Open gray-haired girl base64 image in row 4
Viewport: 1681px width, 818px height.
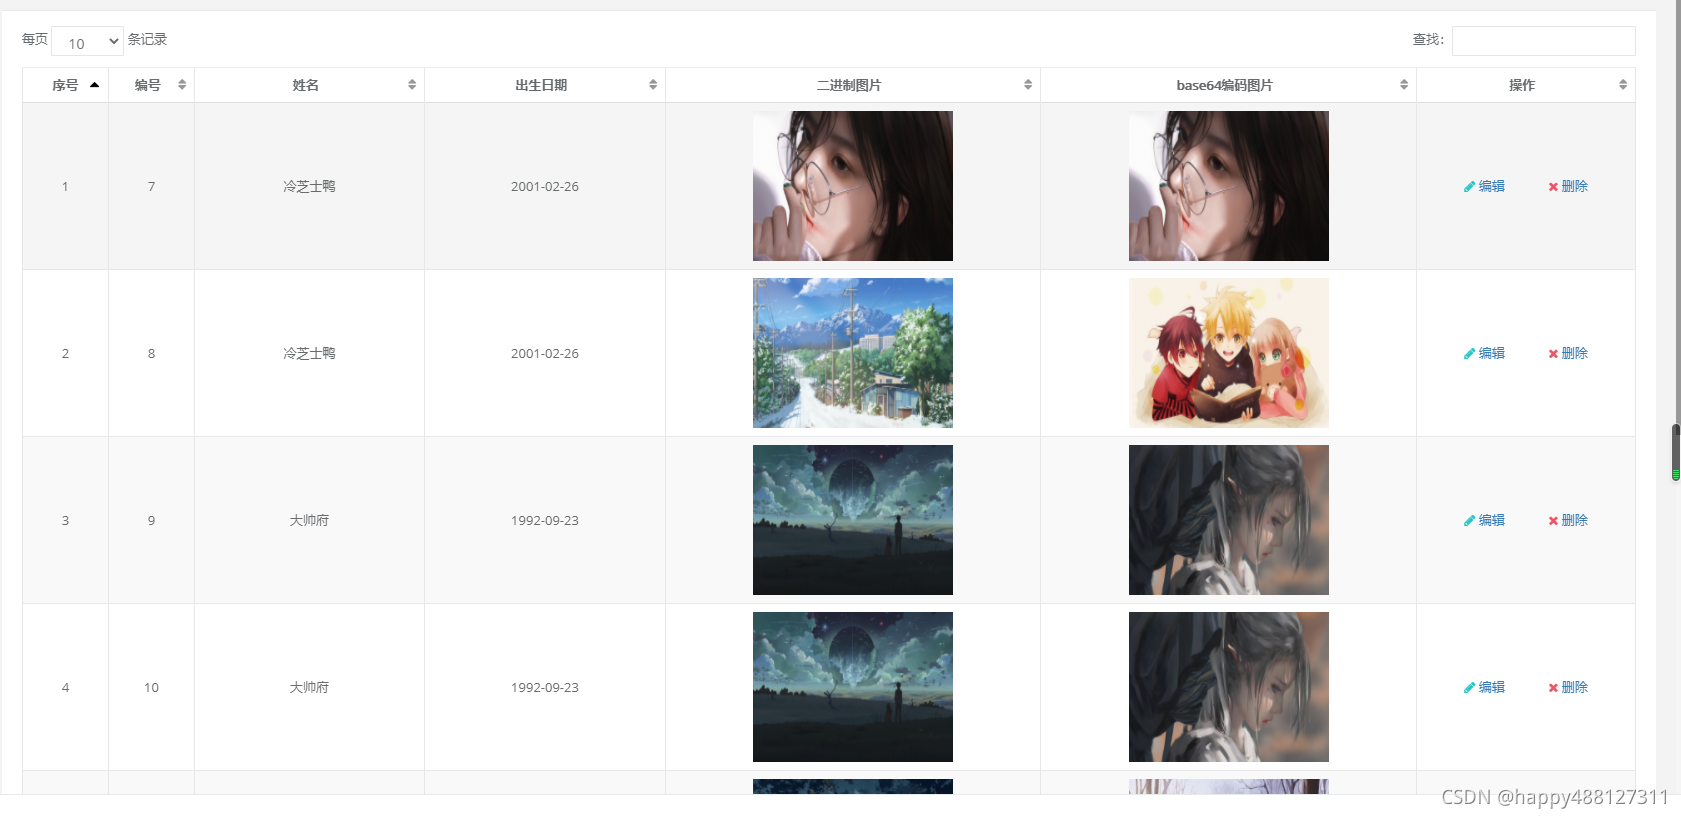point(1229,687)
